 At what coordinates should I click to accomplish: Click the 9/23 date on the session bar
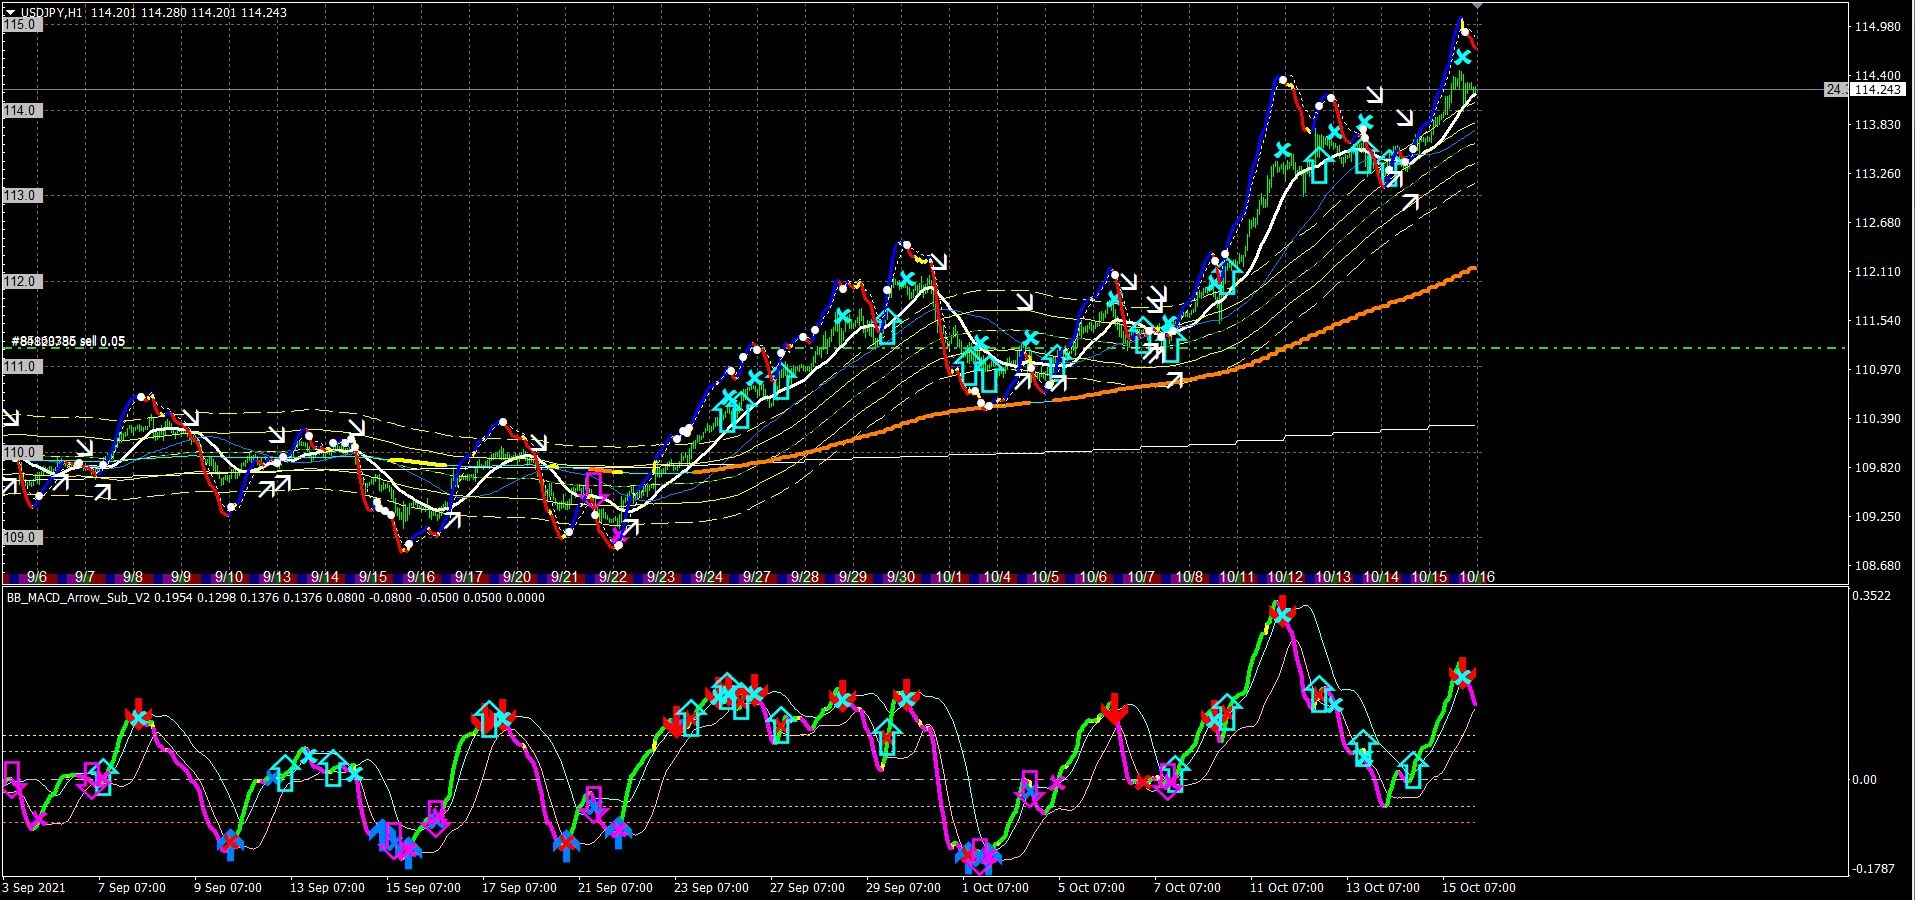660,577
